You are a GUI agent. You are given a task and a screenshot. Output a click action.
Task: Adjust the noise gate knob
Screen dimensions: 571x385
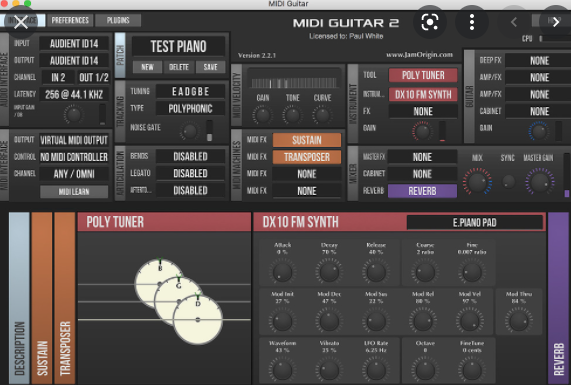click(x=189, y=131)
